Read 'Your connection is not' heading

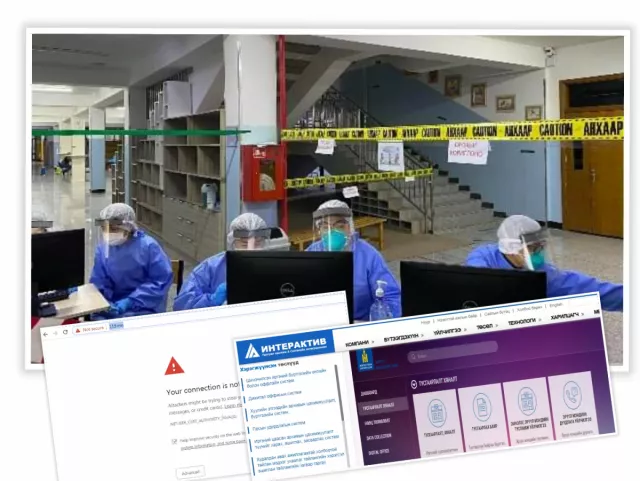pos(202,389)
